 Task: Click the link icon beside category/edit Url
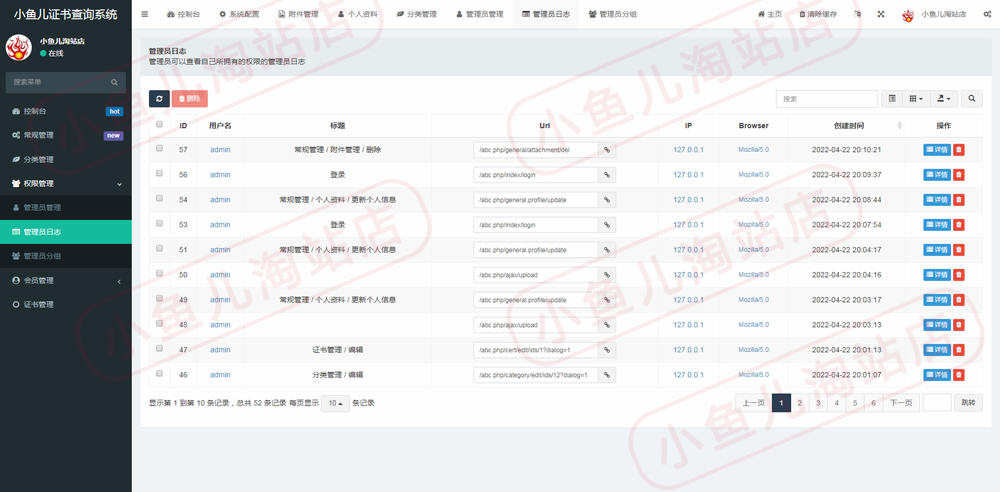tap(607, 375)
